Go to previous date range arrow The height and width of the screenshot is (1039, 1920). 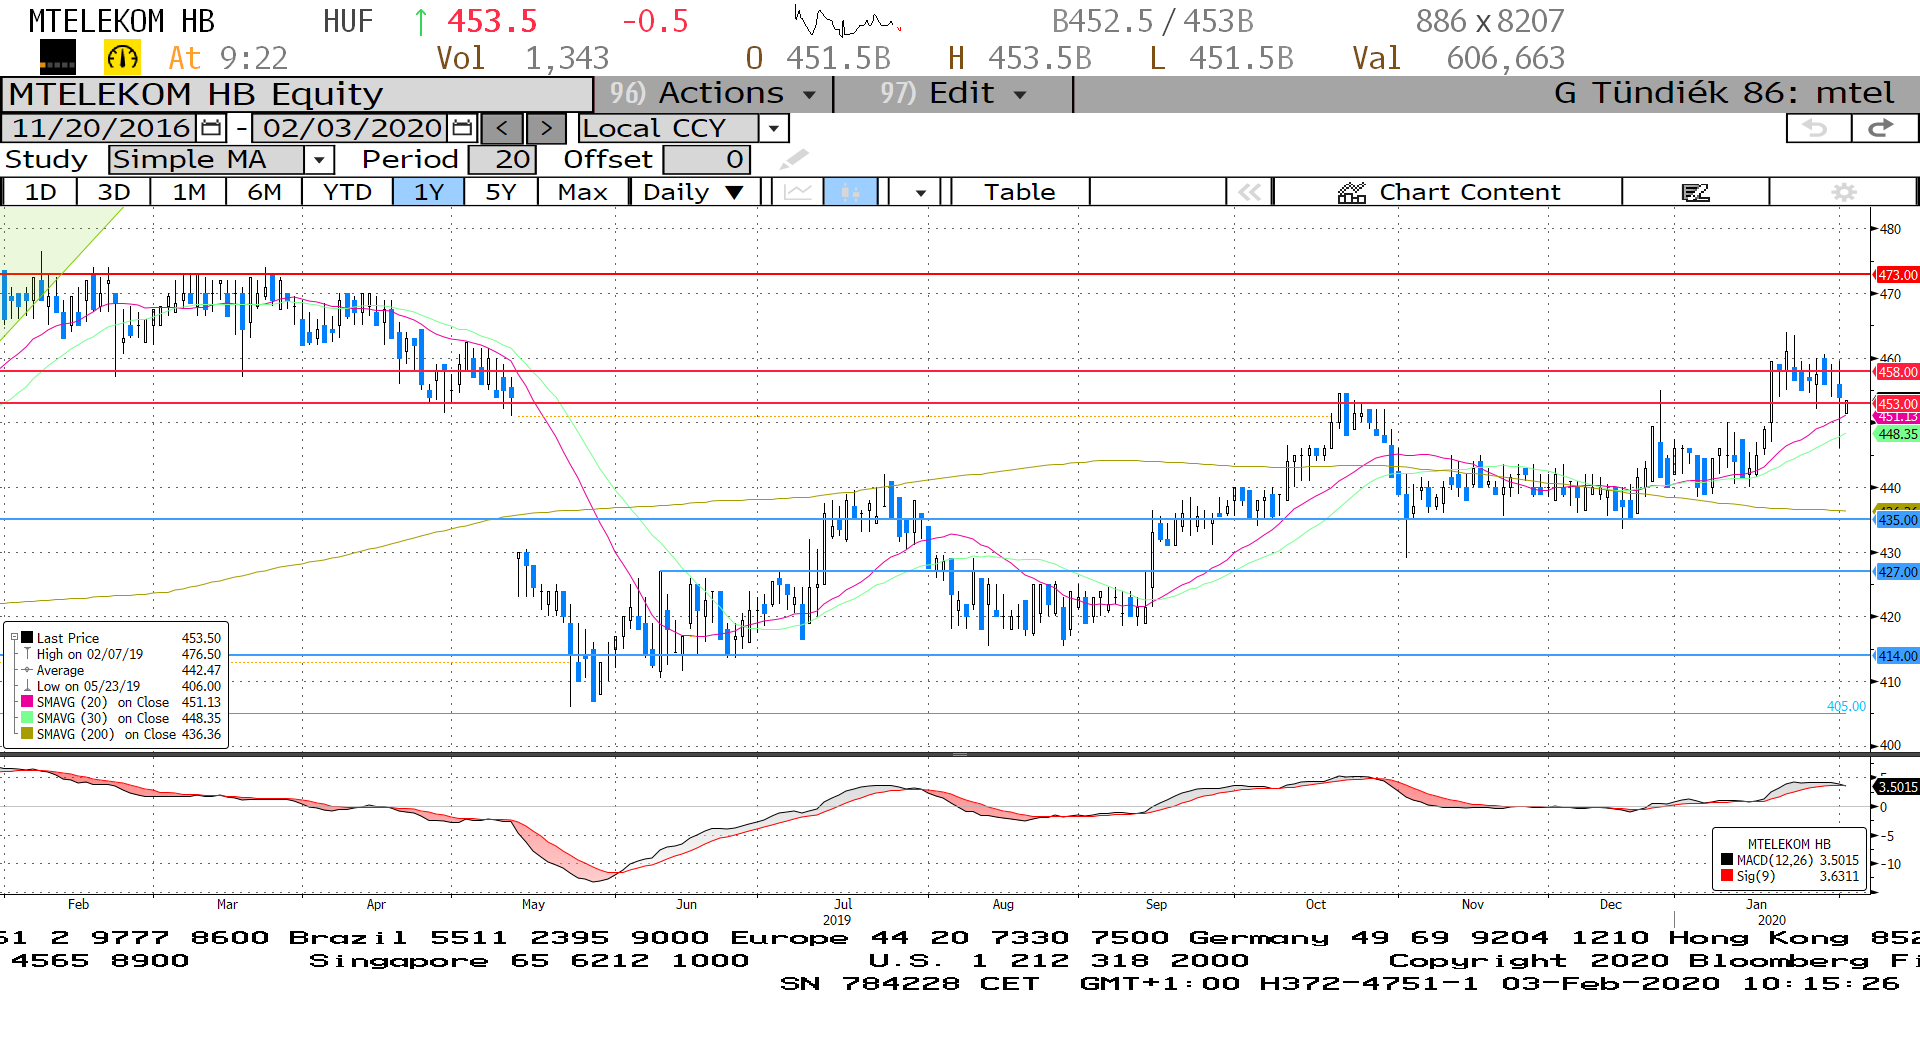click(503, 128)
